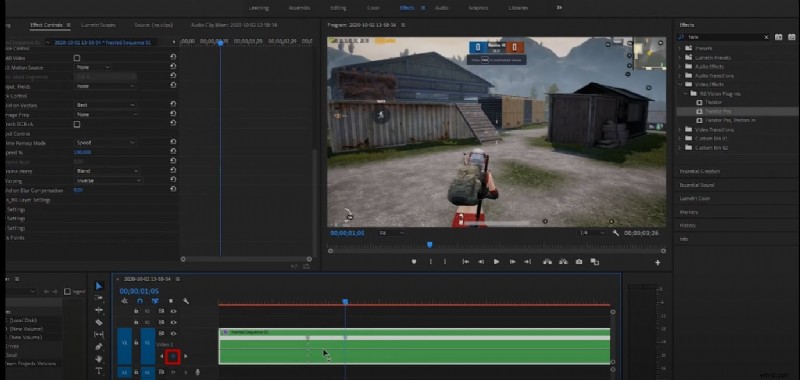
Task: Hide the V3 track output eye
Action: (173, 311)
